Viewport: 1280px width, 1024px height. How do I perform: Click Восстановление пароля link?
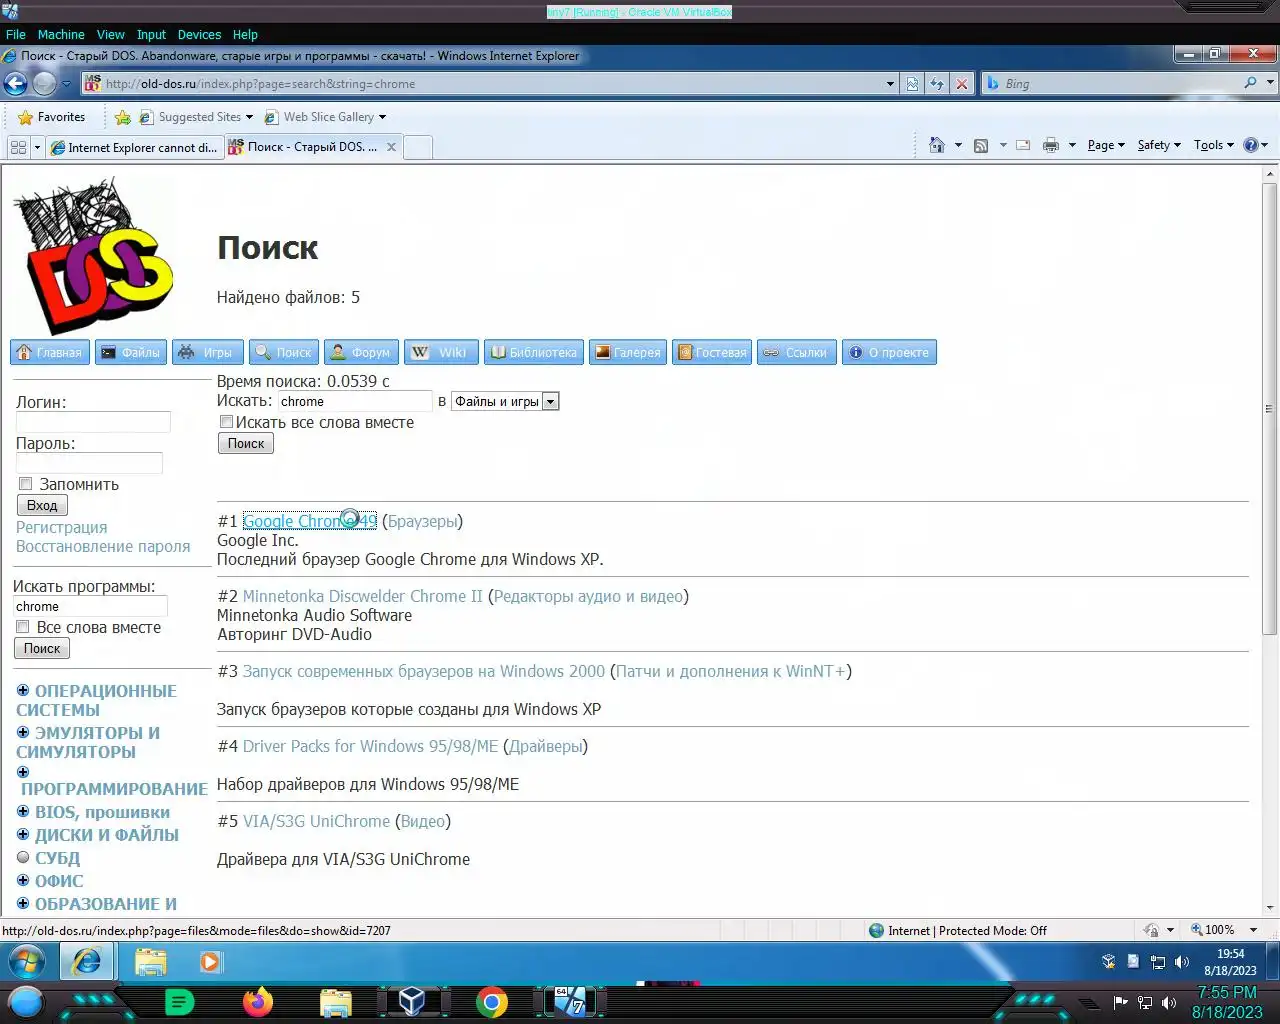103,546
